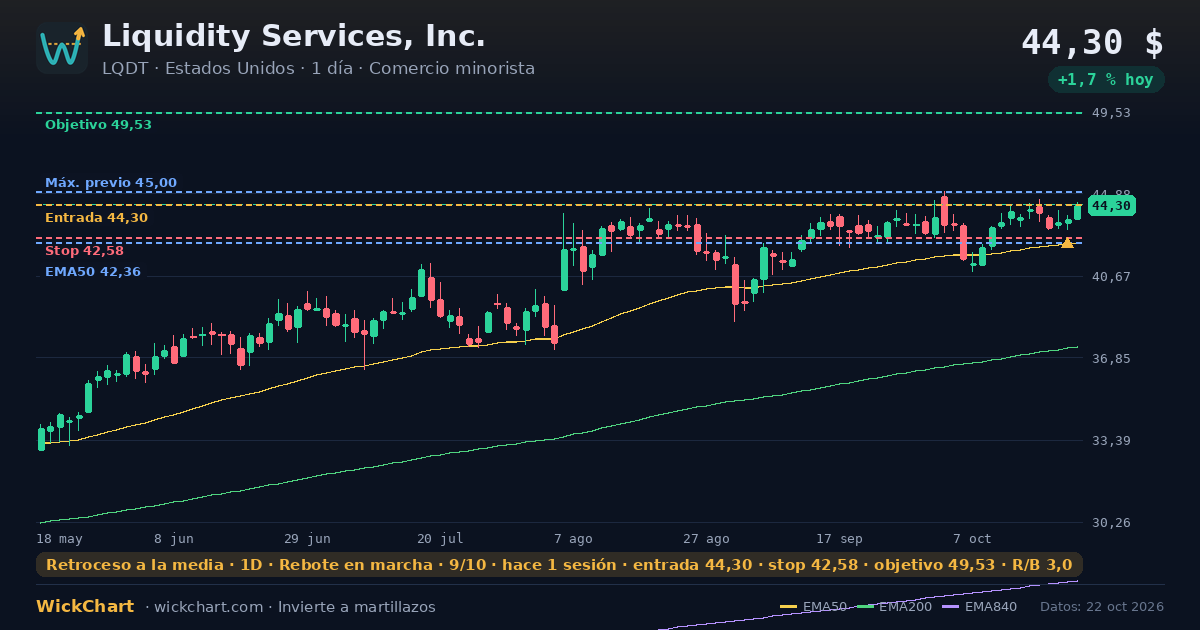Click the 40,67 price axis value
The image size is (1200, 630).
coord(1111,277)
